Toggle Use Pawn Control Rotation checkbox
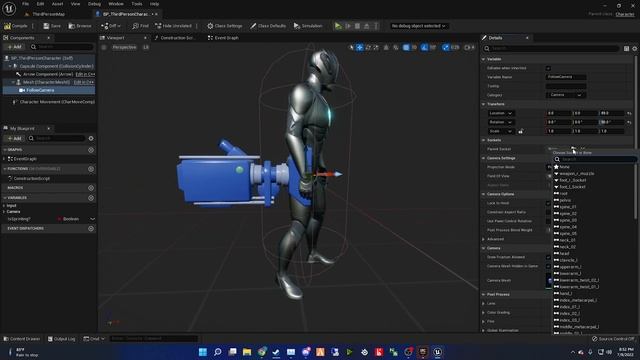Viewport: 640px width, 360px height. 549,221
